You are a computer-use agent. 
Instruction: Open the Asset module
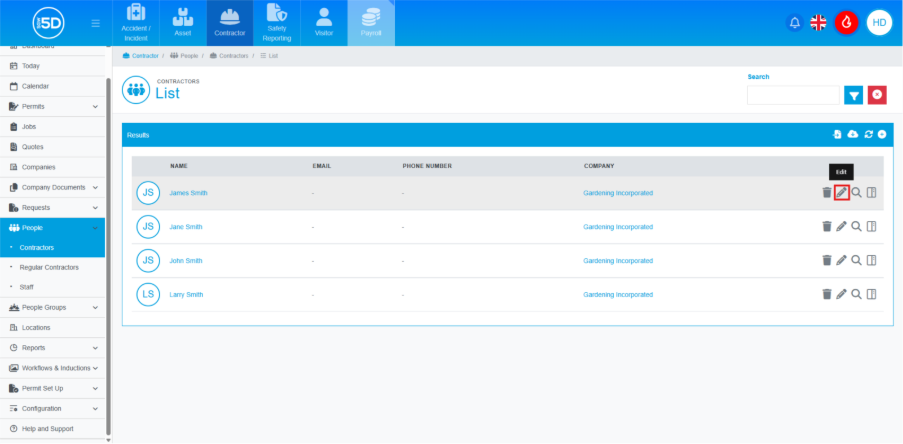pos(183,23)
